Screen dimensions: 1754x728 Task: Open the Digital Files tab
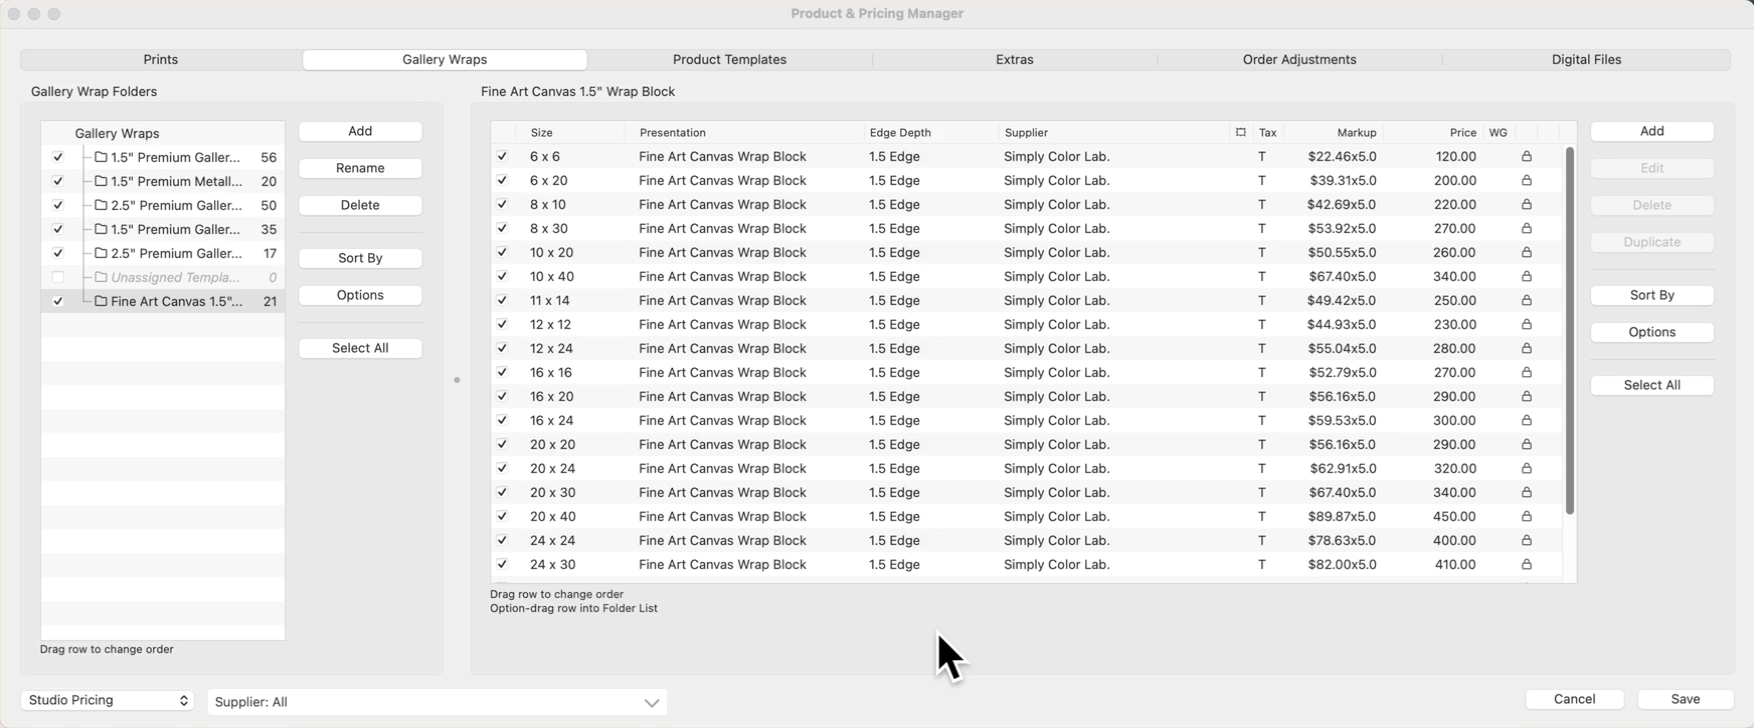click(x=1586, y=60)
